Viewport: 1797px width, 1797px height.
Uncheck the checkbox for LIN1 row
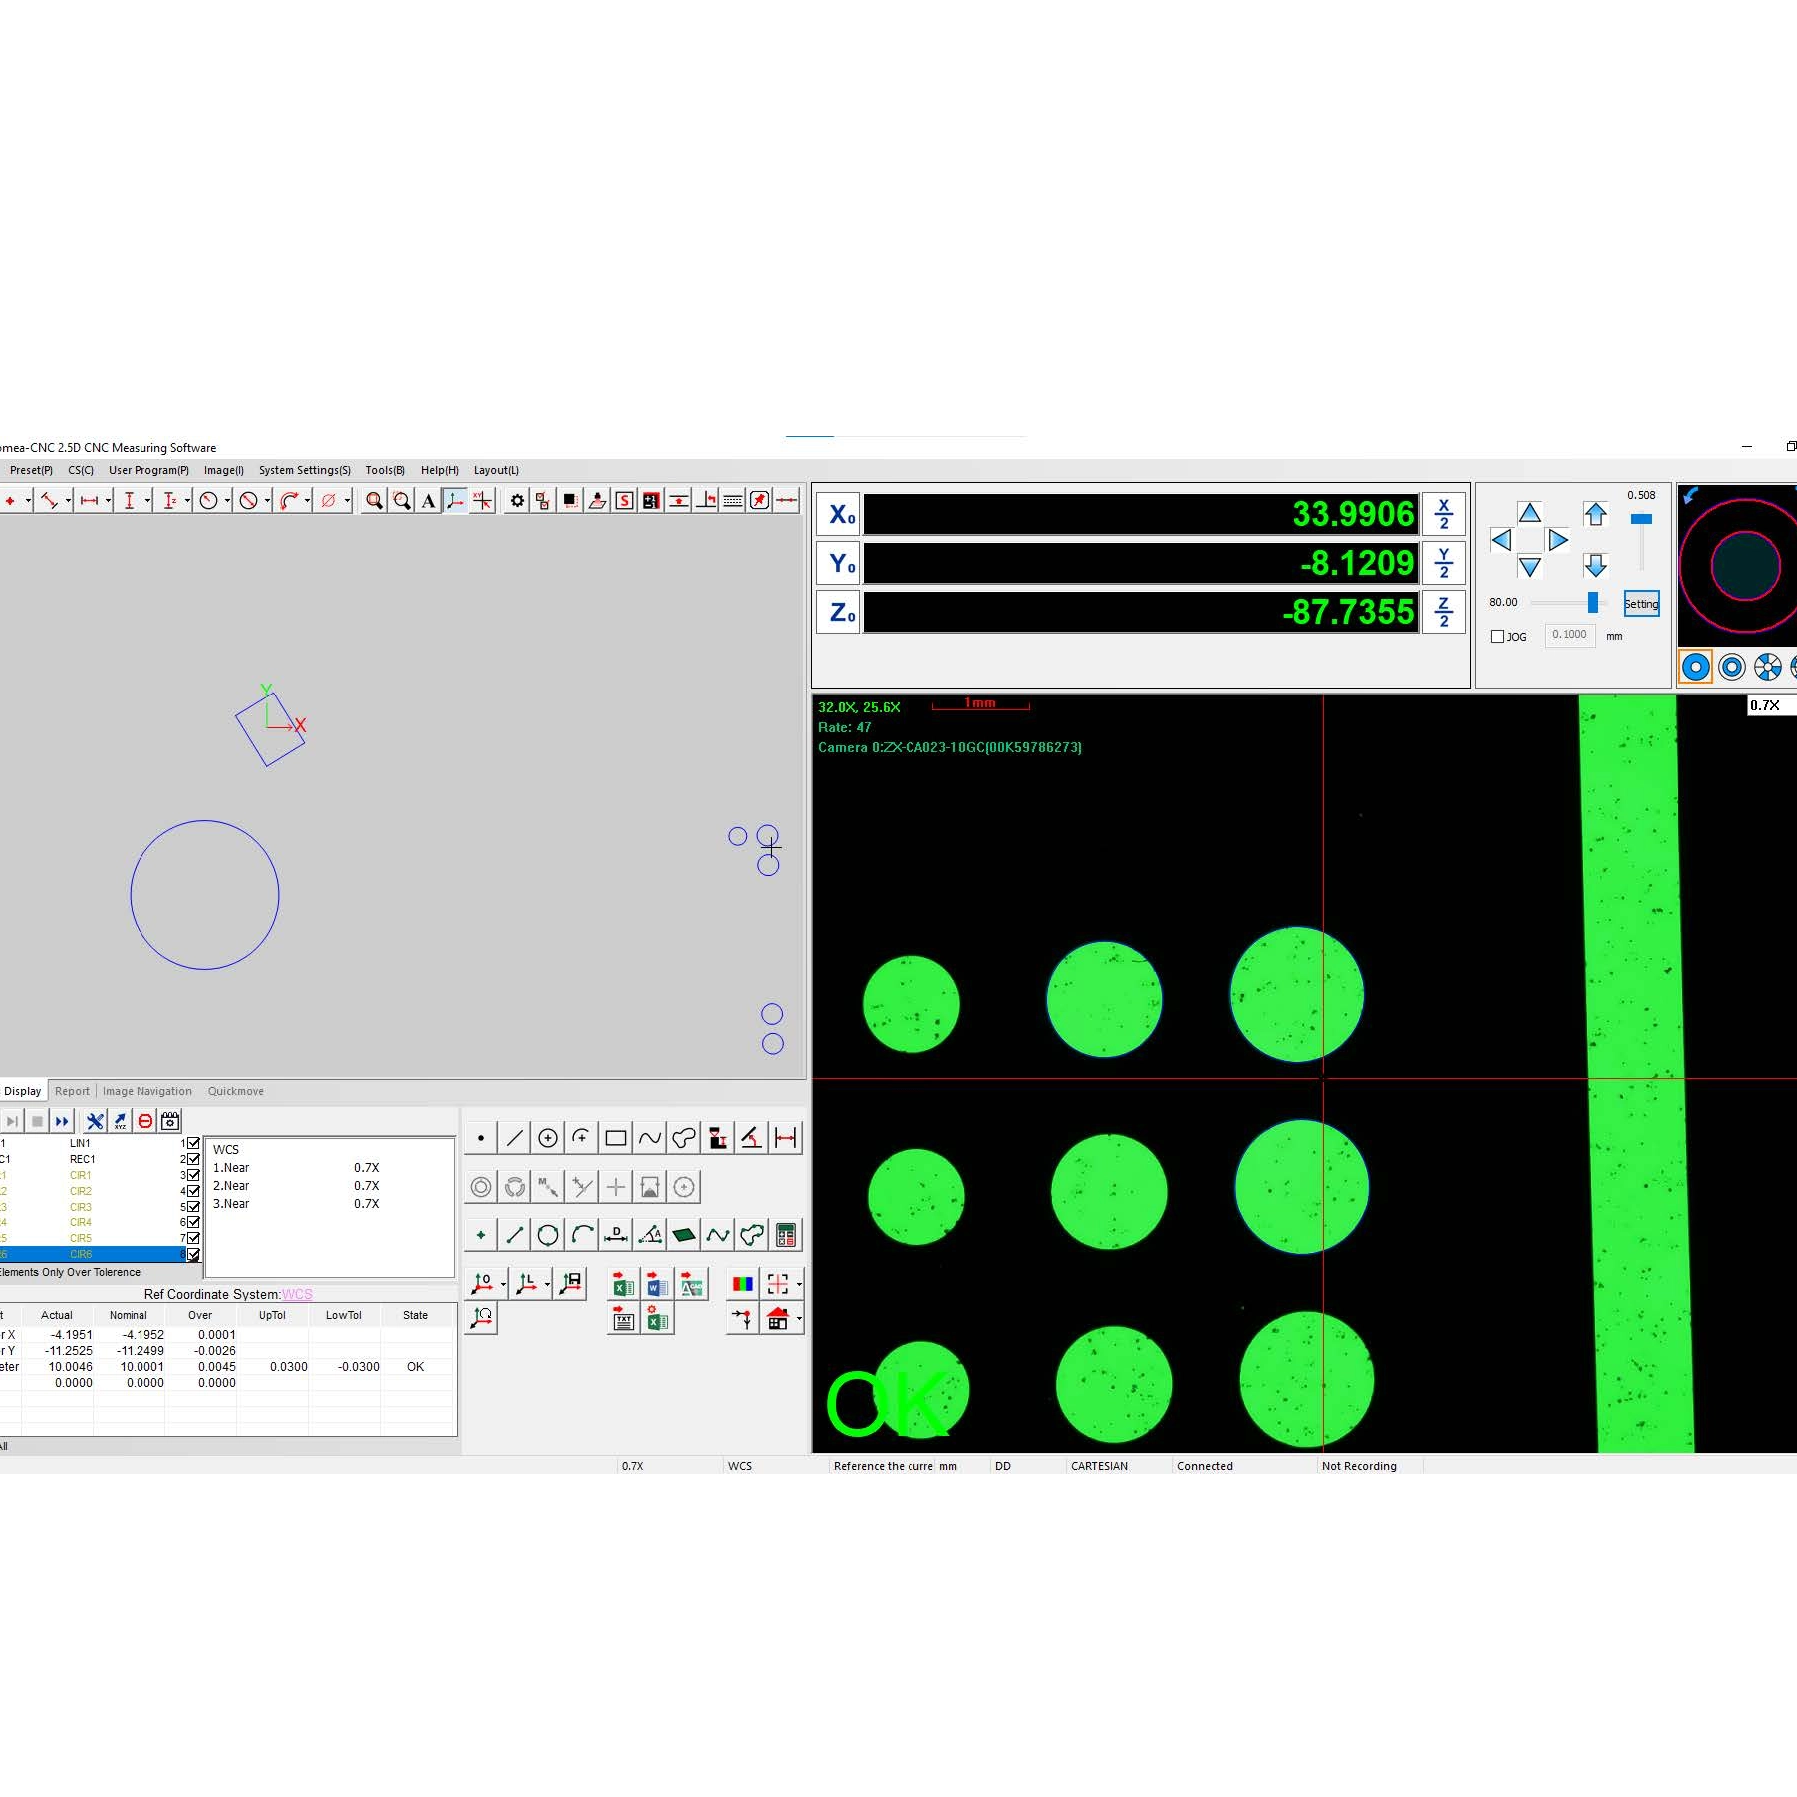coord(193,1143)
